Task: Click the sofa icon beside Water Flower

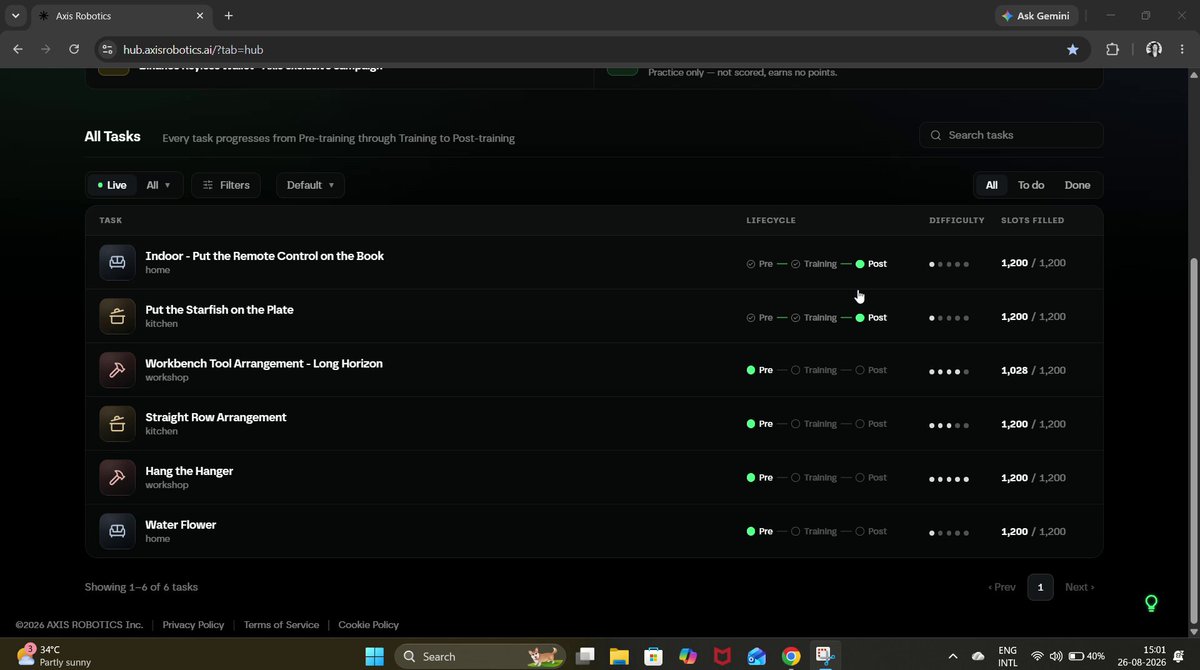Action: click(117, 531)
